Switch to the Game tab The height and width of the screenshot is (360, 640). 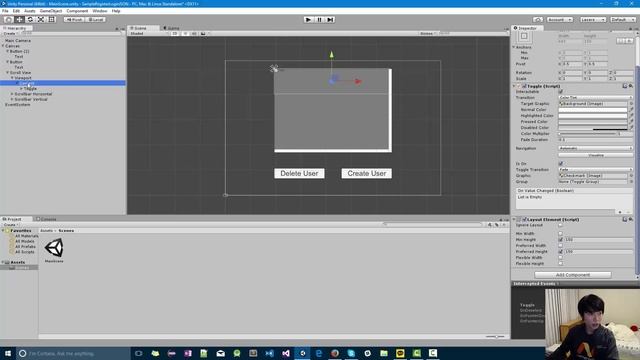coord(171,28)
